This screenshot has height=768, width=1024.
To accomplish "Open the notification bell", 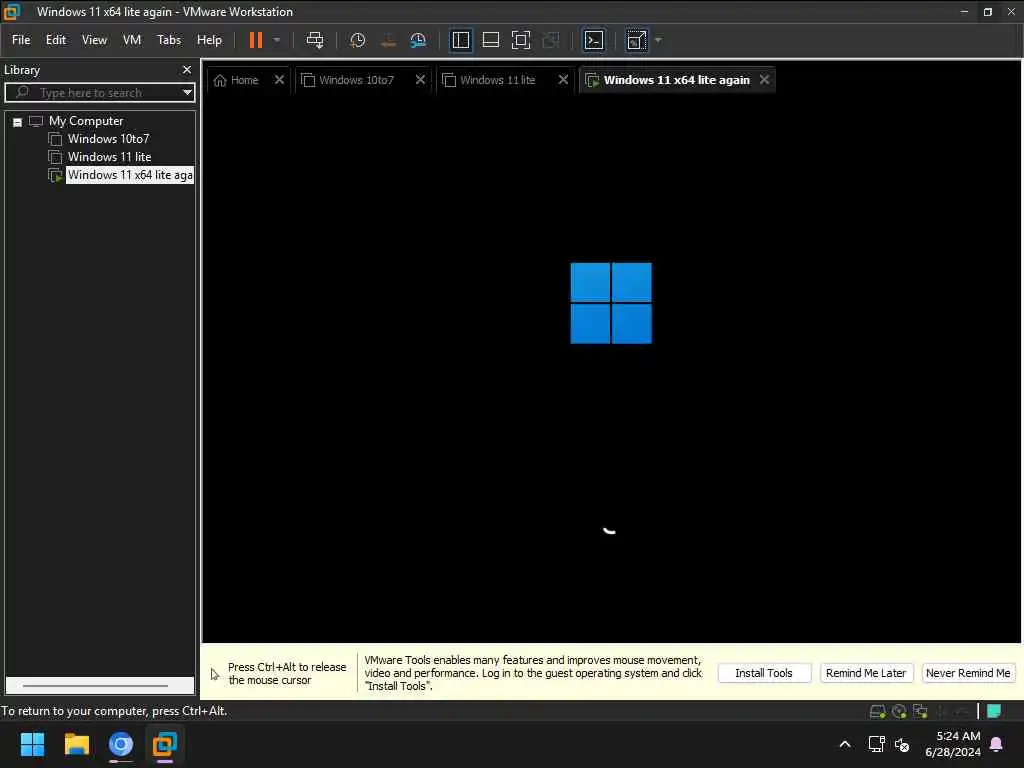I will (997, 744).
